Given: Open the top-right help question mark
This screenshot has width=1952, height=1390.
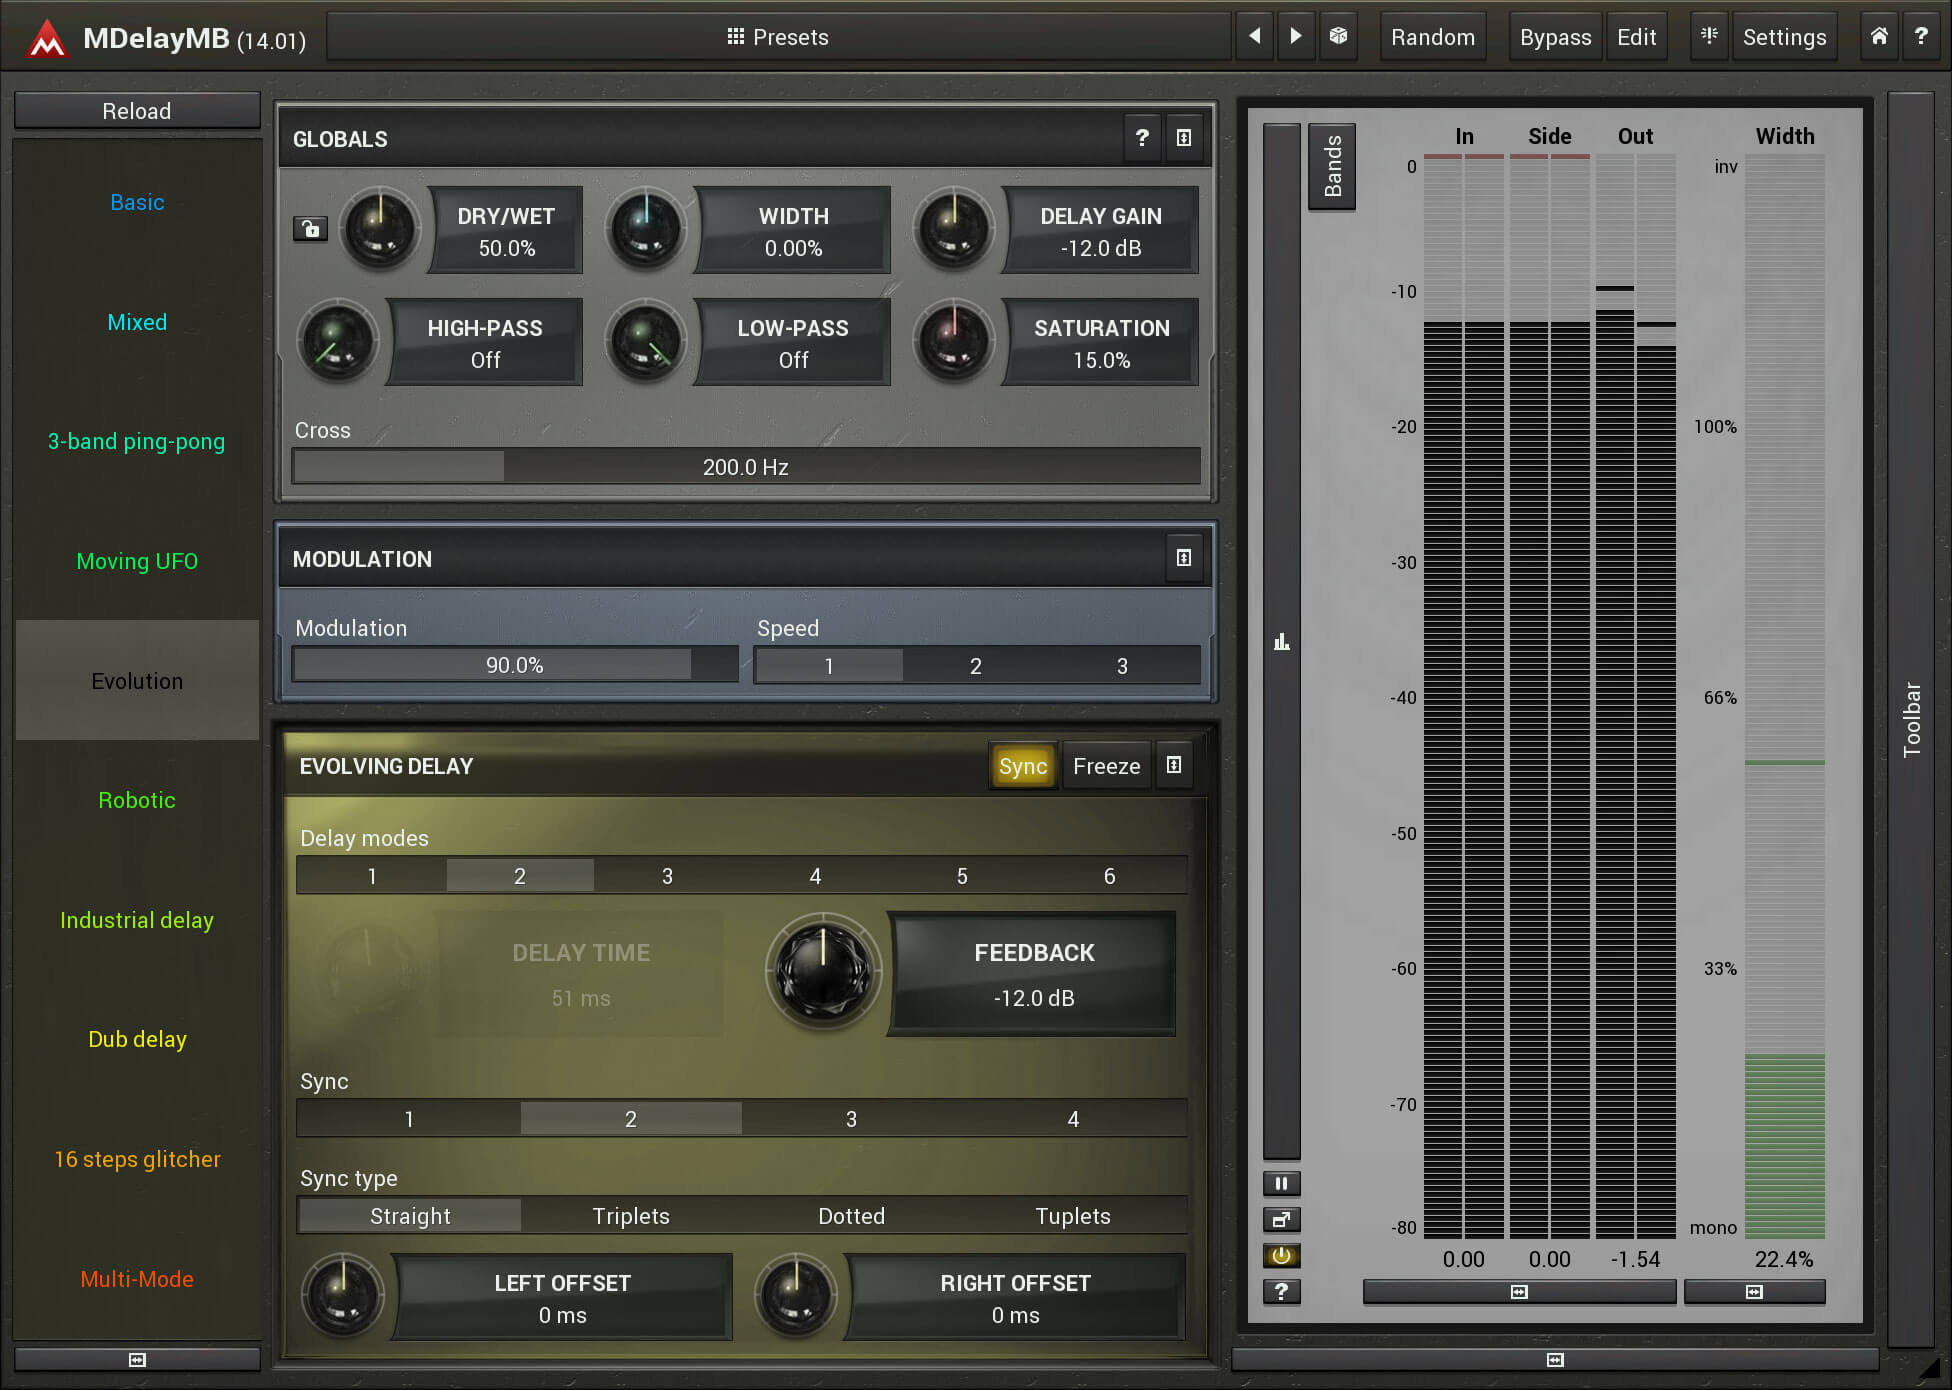Looking at the screenshot, I should 1921,37.
